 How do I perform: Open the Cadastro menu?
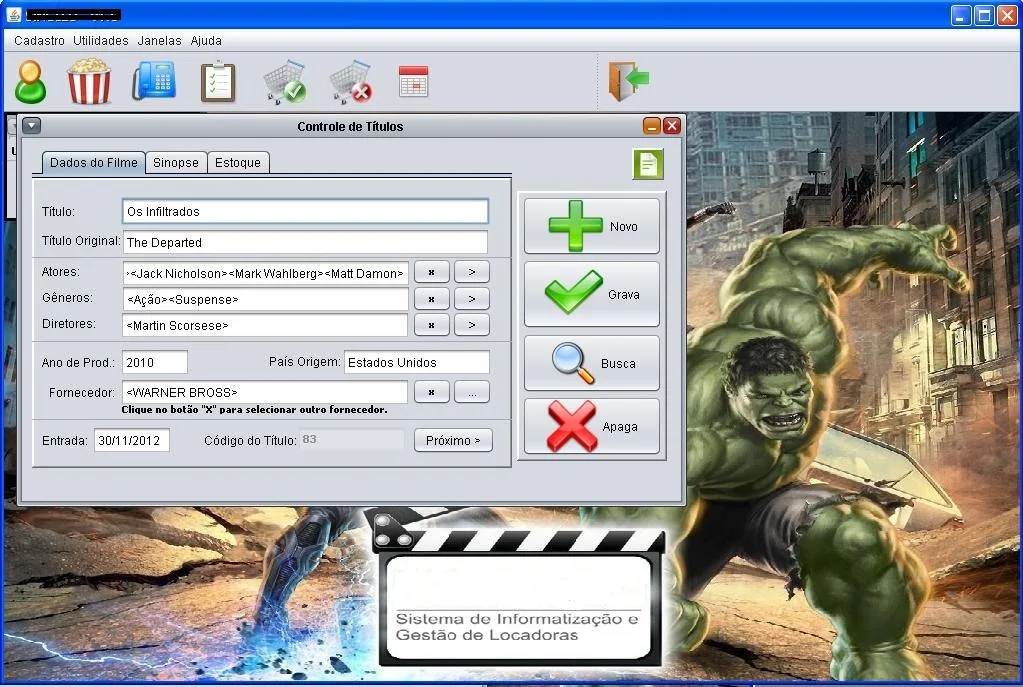tap(39, 40)
